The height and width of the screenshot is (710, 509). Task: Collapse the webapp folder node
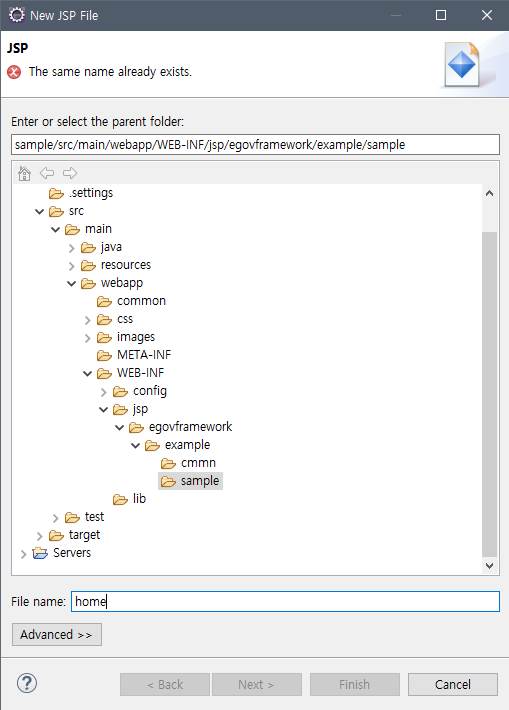(72, 283)
